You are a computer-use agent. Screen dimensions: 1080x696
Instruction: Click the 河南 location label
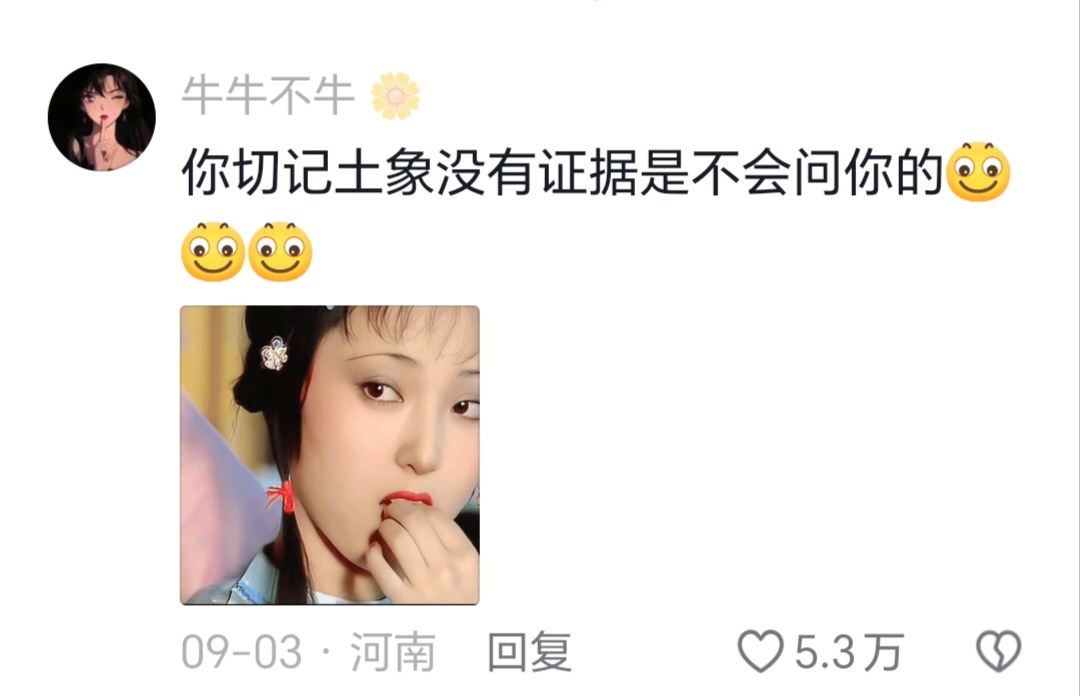[x=393, y=651]
